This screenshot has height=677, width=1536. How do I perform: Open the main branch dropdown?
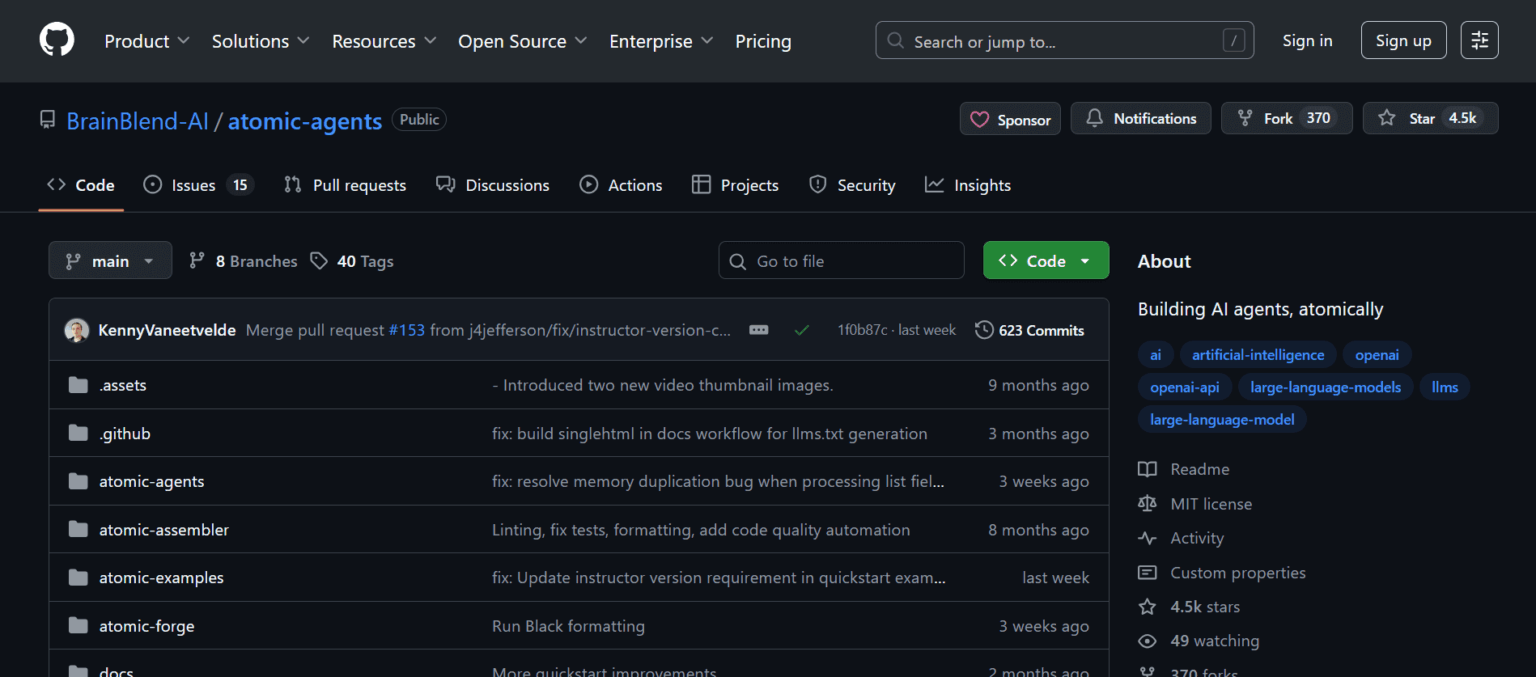(110, 260)
